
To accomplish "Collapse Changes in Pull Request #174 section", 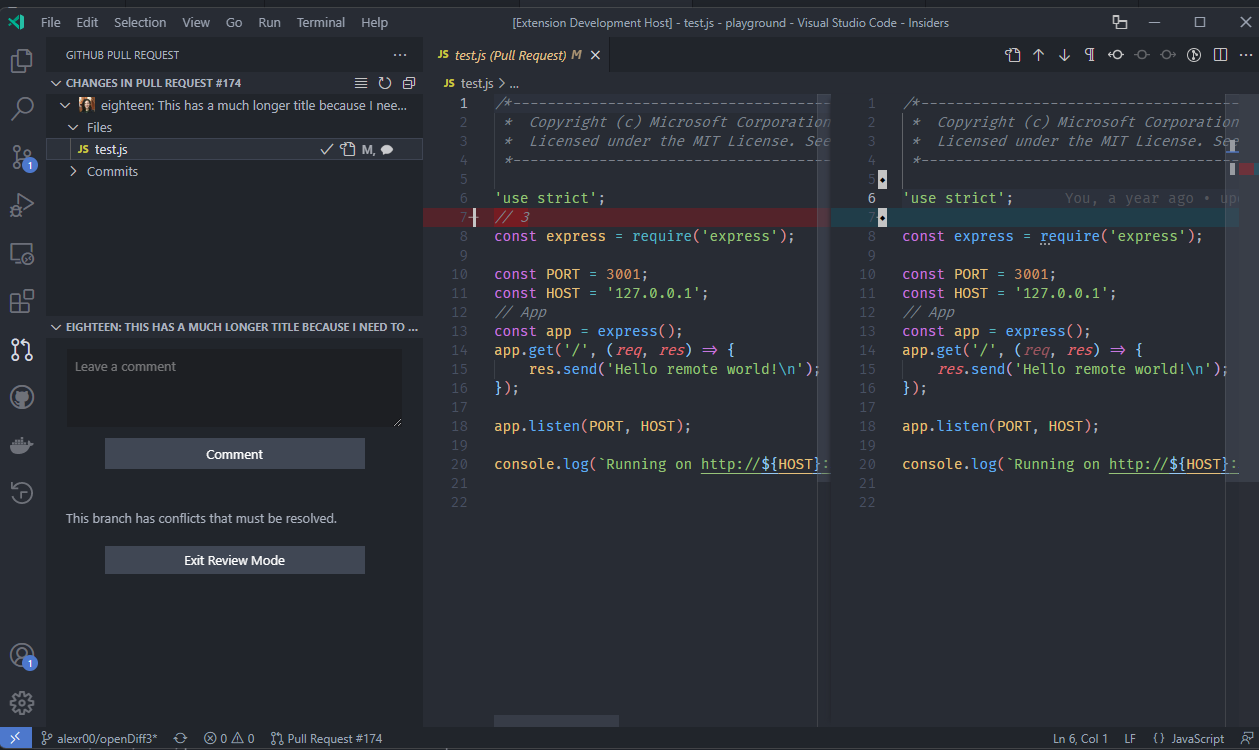I will click(x=56, y=83).
